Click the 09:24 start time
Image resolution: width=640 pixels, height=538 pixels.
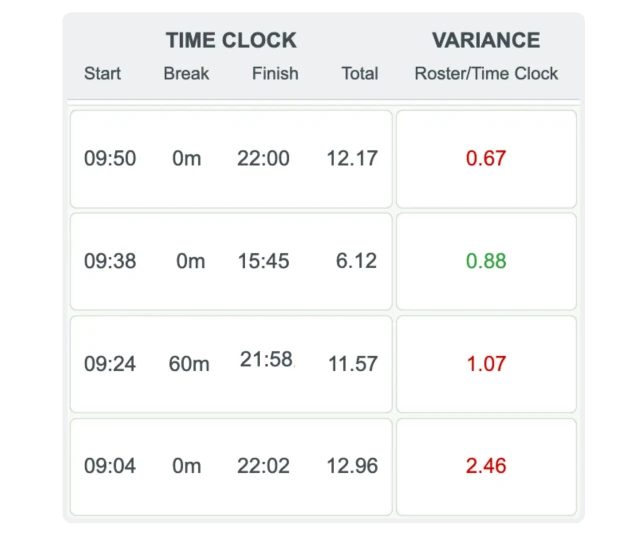click(x=110, y=364)
